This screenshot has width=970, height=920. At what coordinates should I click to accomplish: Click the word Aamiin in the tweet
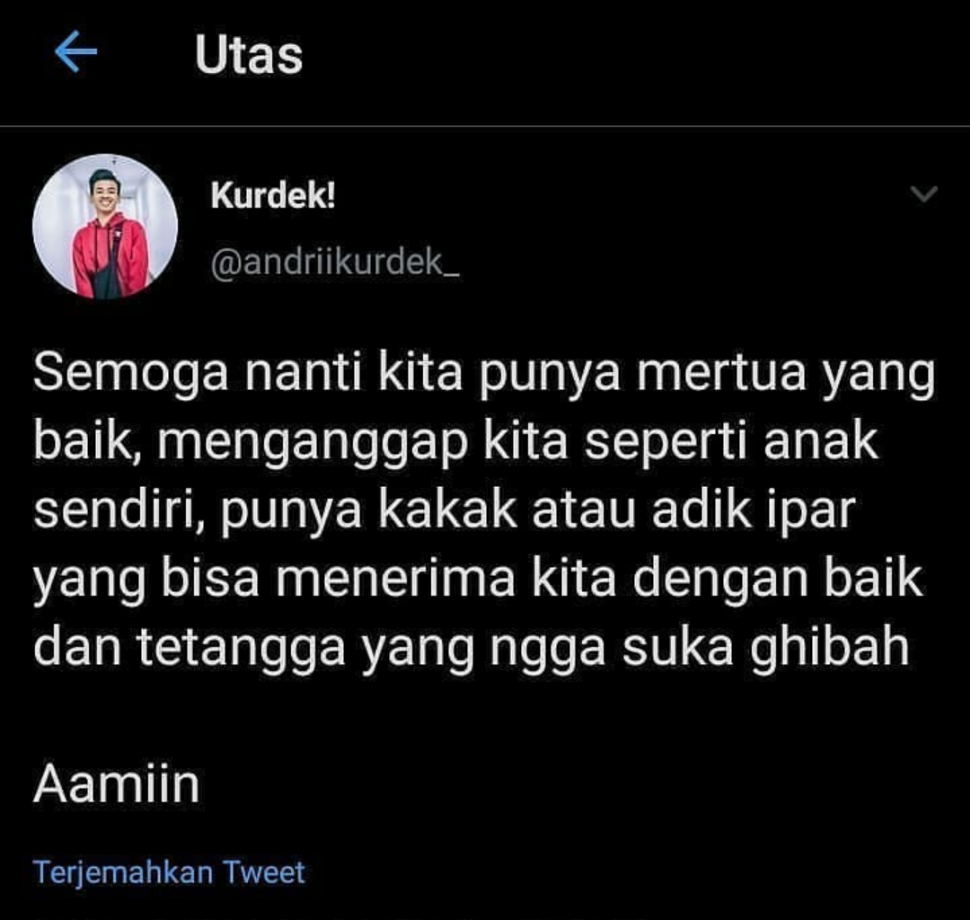116,784
